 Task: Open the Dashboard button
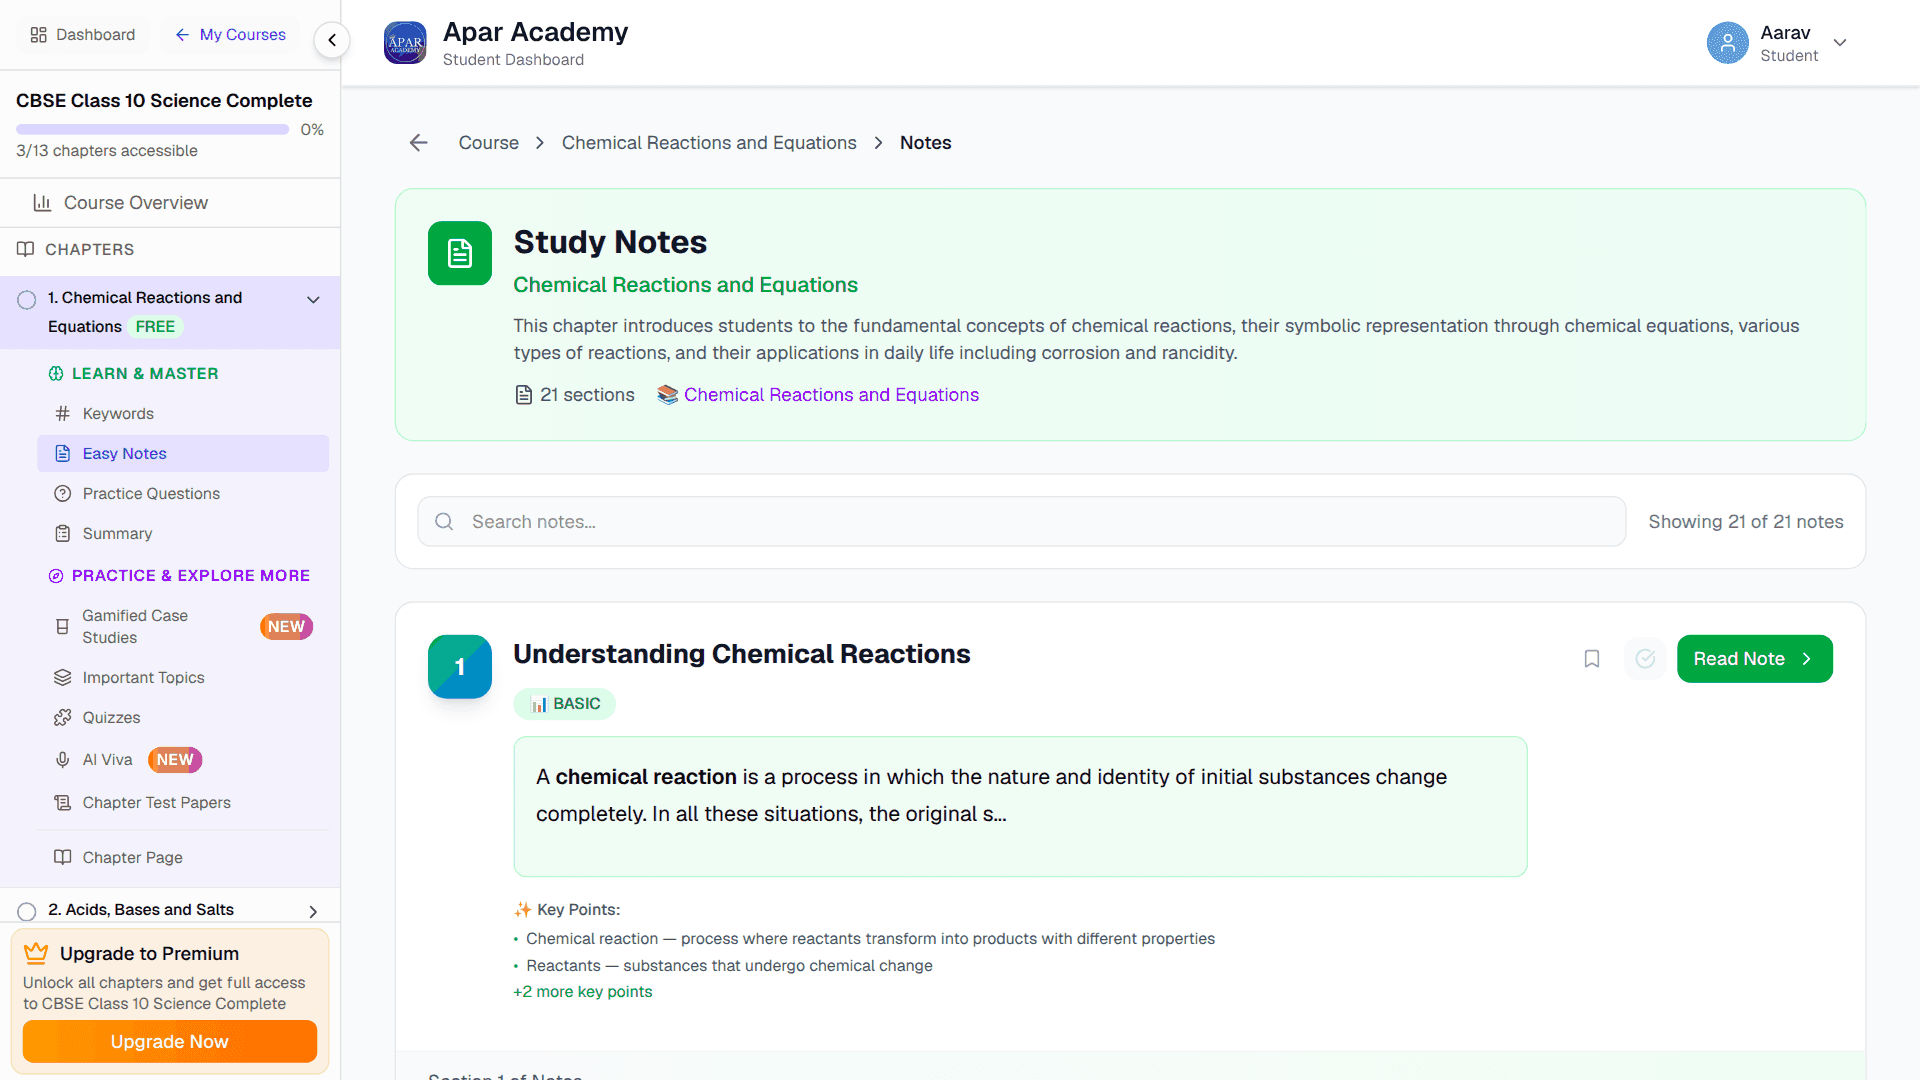tap(83, 35)
